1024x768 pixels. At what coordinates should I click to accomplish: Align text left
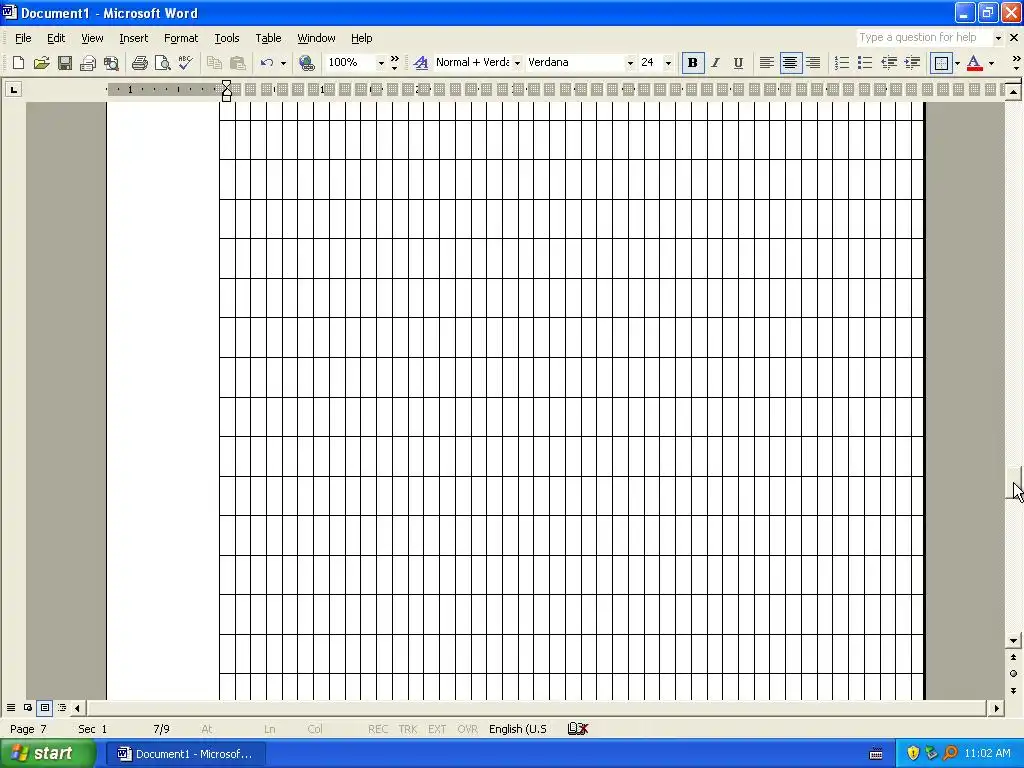(x=767, y=63)
